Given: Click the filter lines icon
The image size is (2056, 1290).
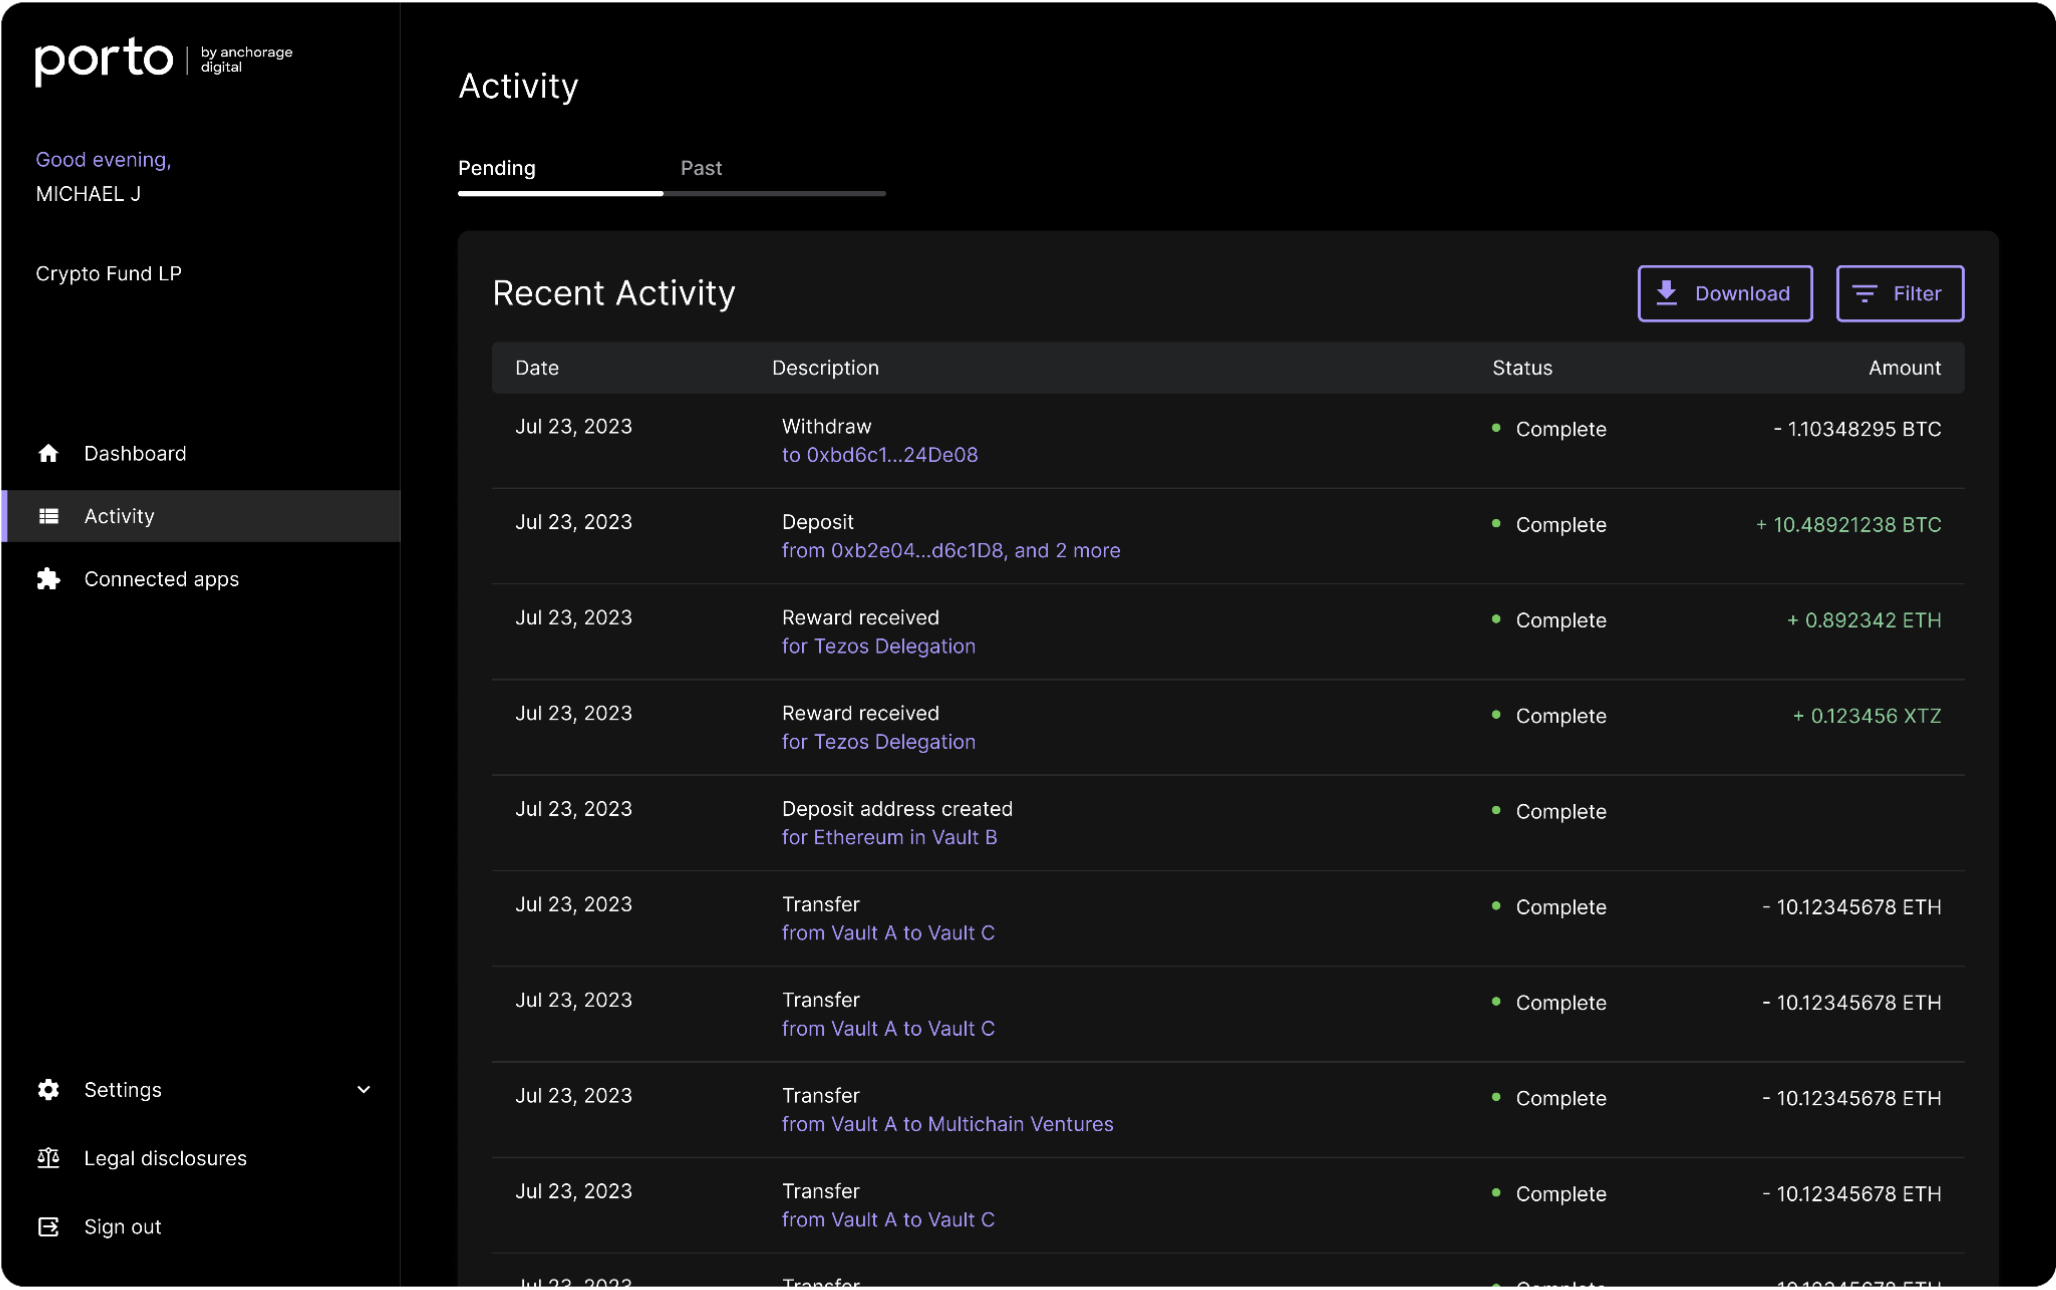Looking at the screenshot, I should 1864,293.
